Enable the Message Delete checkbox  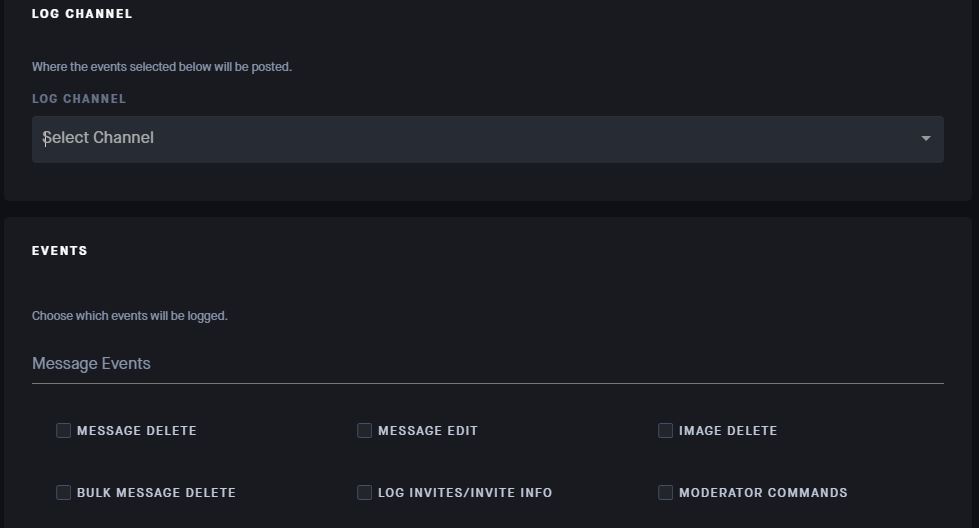tap(64, 431)
